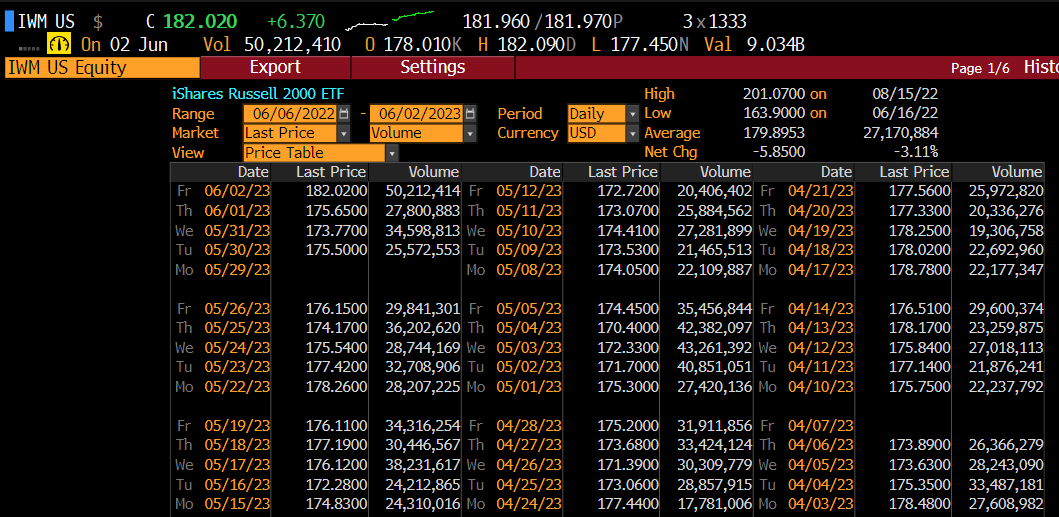Open the end date calendar icon

tap(471, 113)
